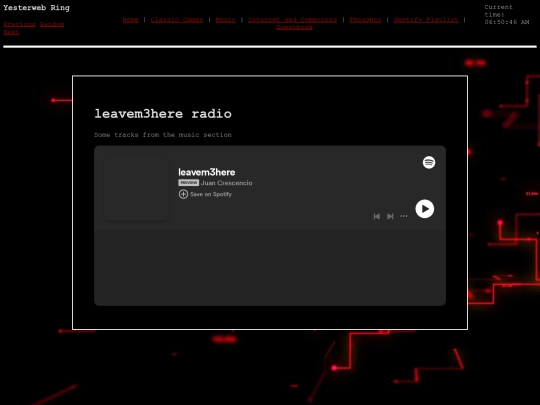Click the leavem3here radio heading
Screen dimensions: 540x405
point(163,114)
